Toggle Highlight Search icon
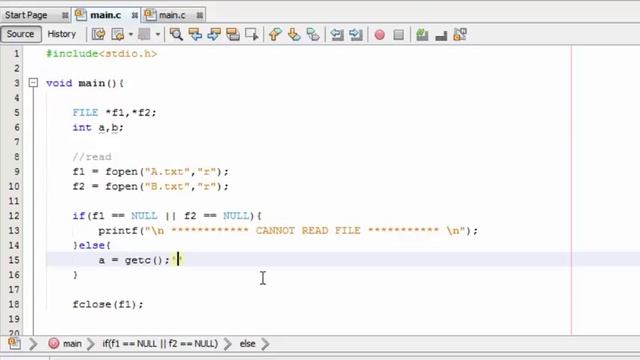The image size is (640, 360). 233,34
